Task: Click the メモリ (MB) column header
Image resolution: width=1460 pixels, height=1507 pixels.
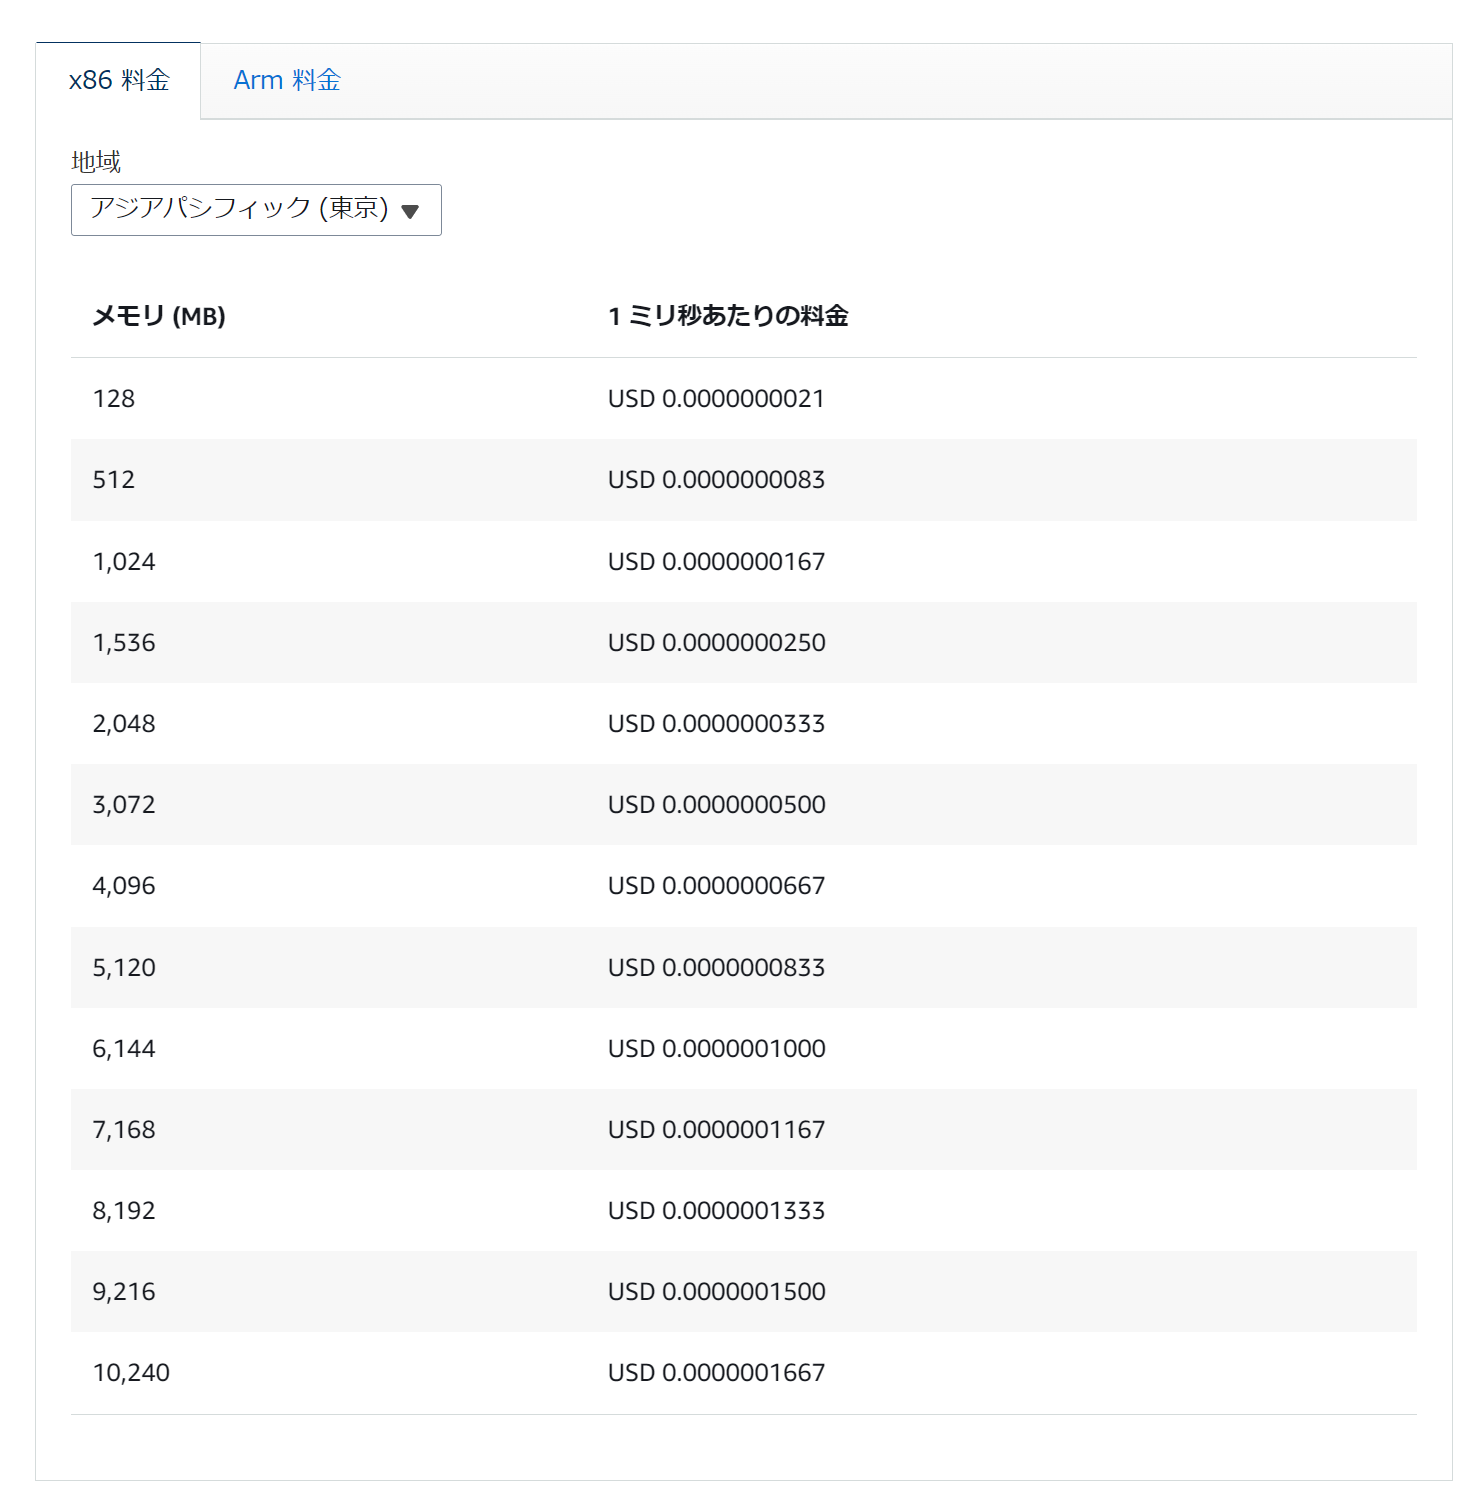Action: click(x=159, y=316)
